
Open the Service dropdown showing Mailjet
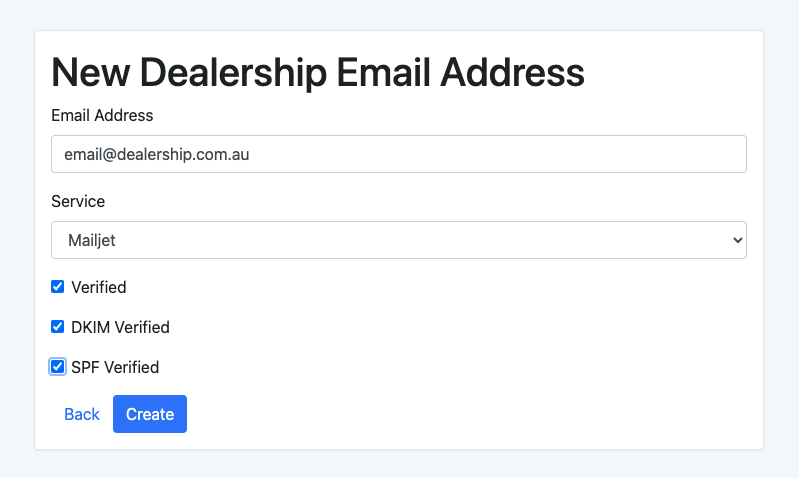point(398,240)
